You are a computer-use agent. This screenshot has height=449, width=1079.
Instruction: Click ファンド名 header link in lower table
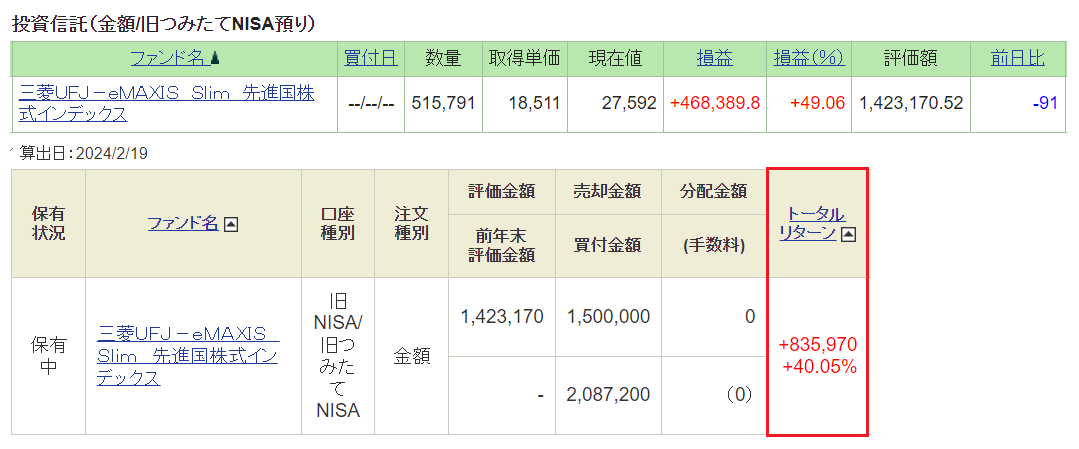click(183, 223)
